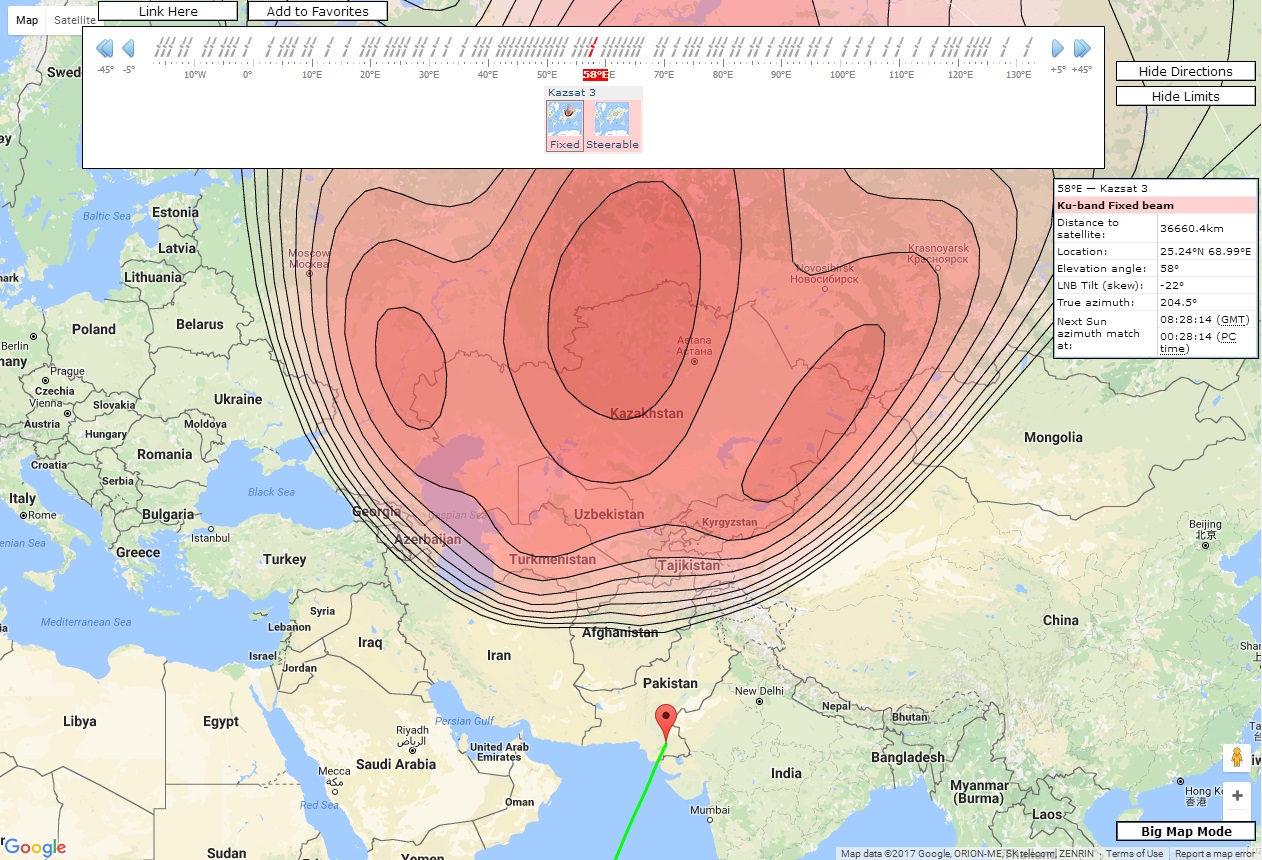The width and height of the screenshot is (1262, 860).
Task: Click the Moscow city label
Action: tap(309, 258)
